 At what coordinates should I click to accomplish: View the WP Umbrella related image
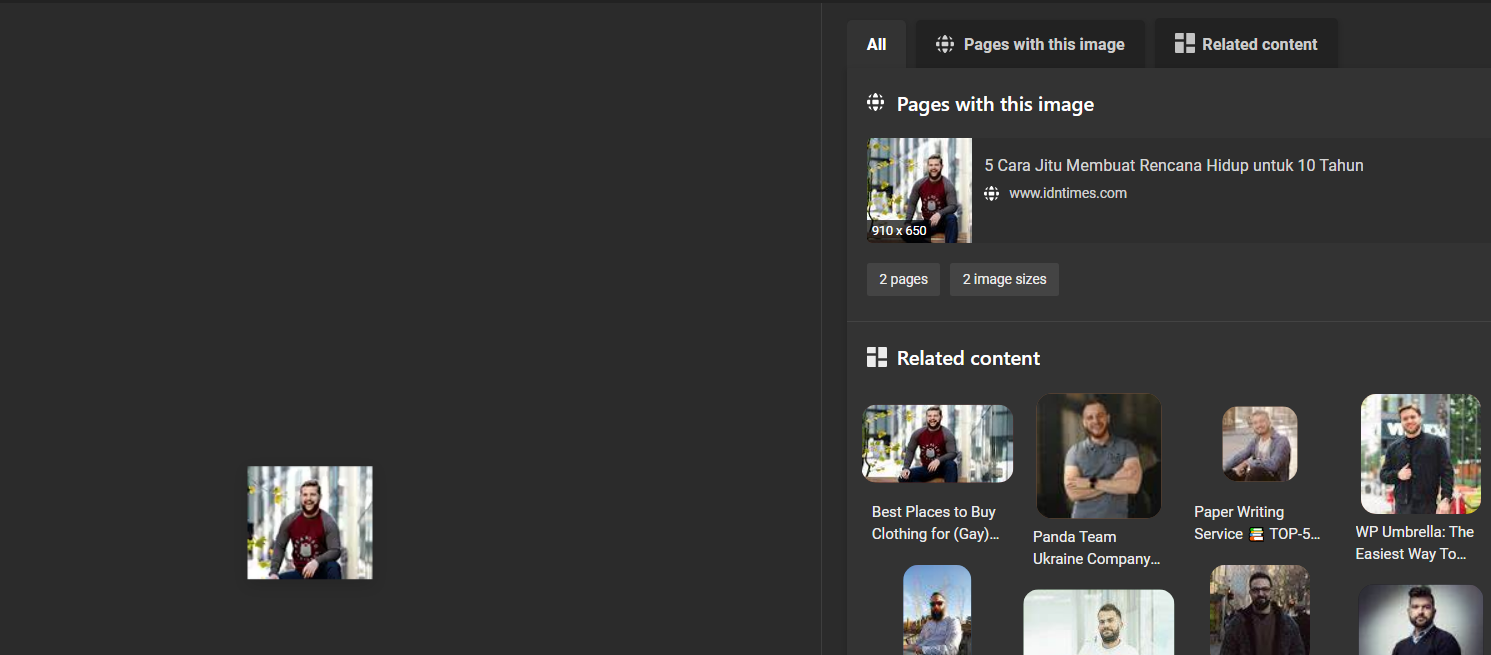pyautogui.click(x=1420, y=453)
